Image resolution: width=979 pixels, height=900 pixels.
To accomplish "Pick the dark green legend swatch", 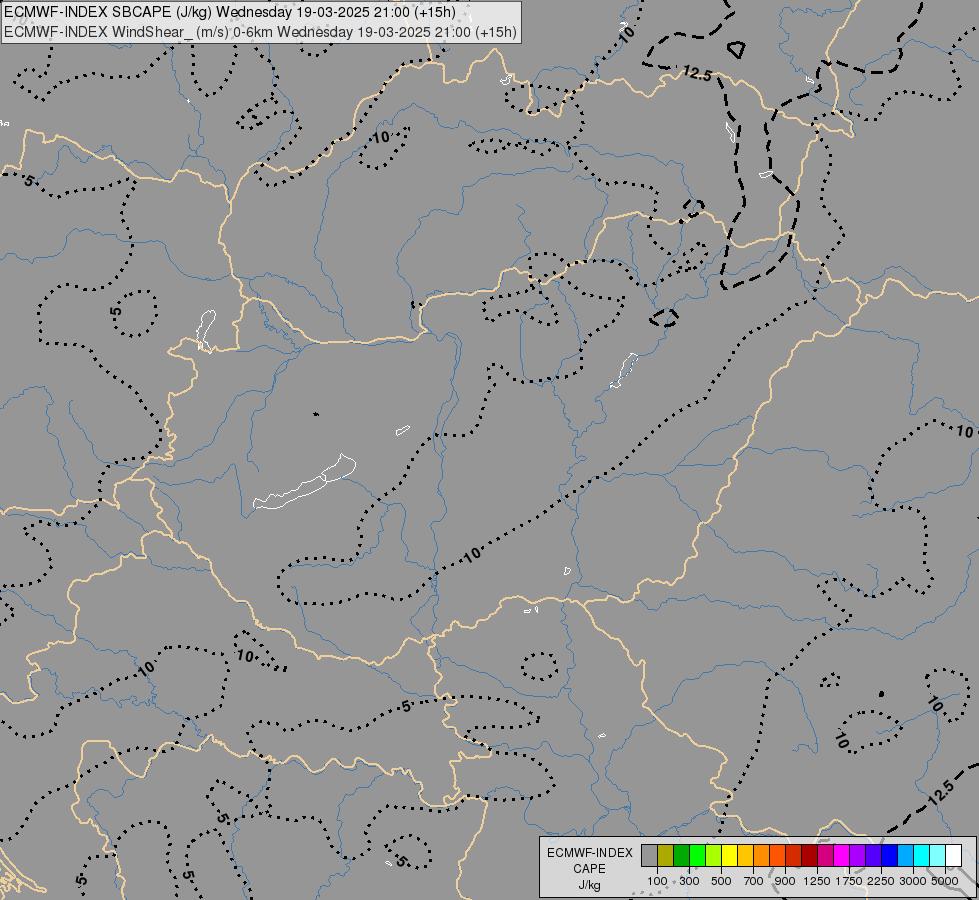I will 681,856.
